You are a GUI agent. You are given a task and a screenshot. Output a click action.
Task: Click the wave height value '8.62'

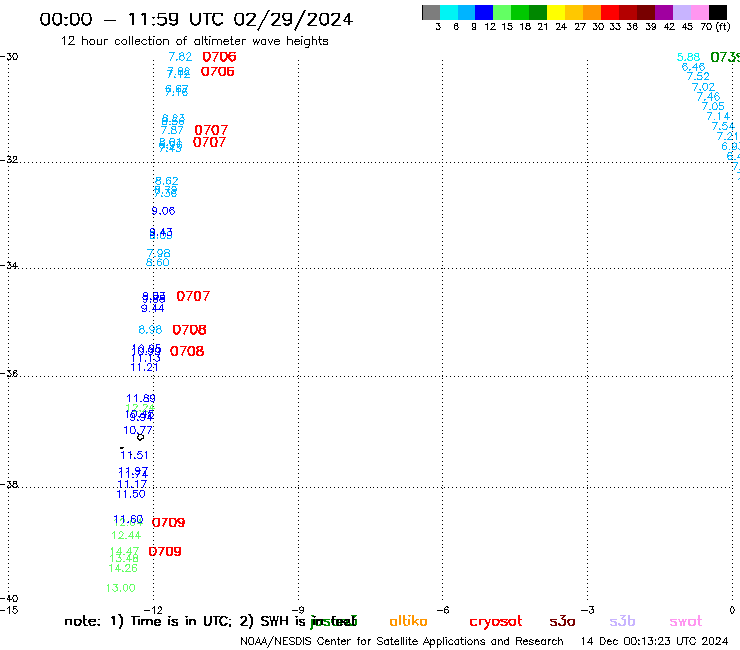[x=167, y=181]
